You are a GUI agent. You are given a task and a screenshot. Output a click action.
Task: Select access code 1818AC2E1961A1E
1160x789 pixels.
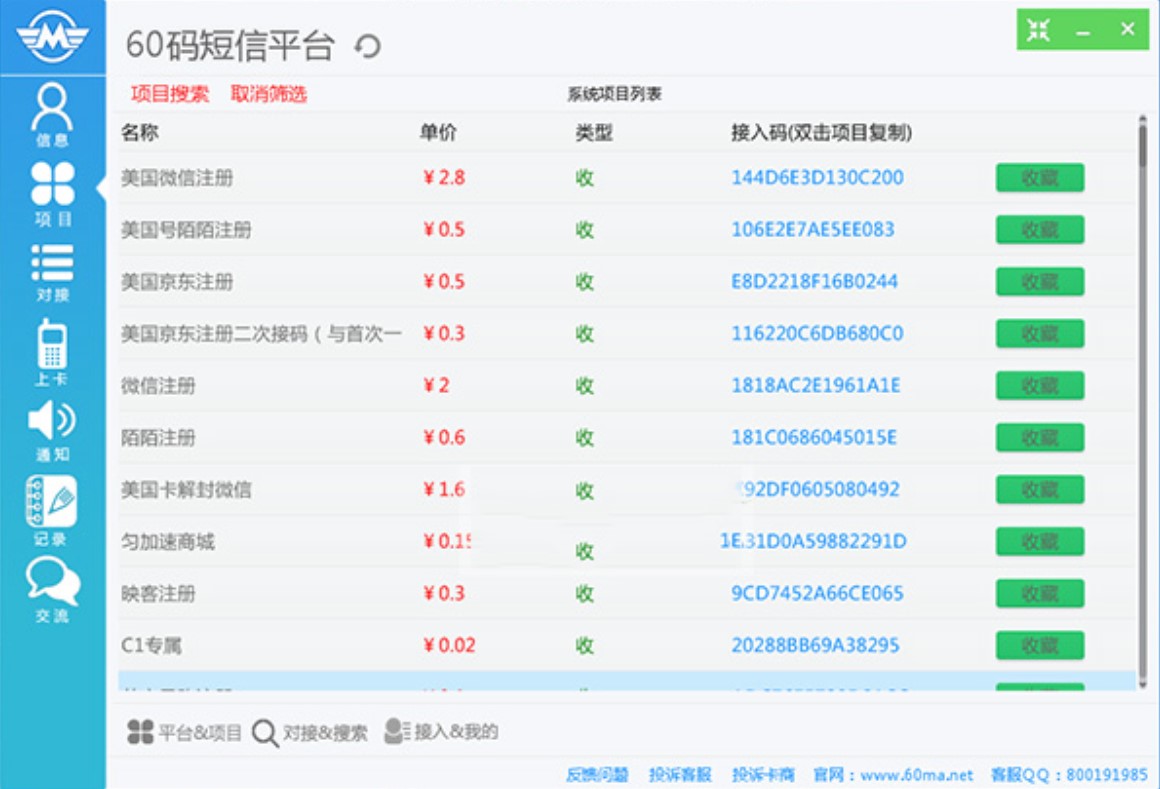click(816, 385)
